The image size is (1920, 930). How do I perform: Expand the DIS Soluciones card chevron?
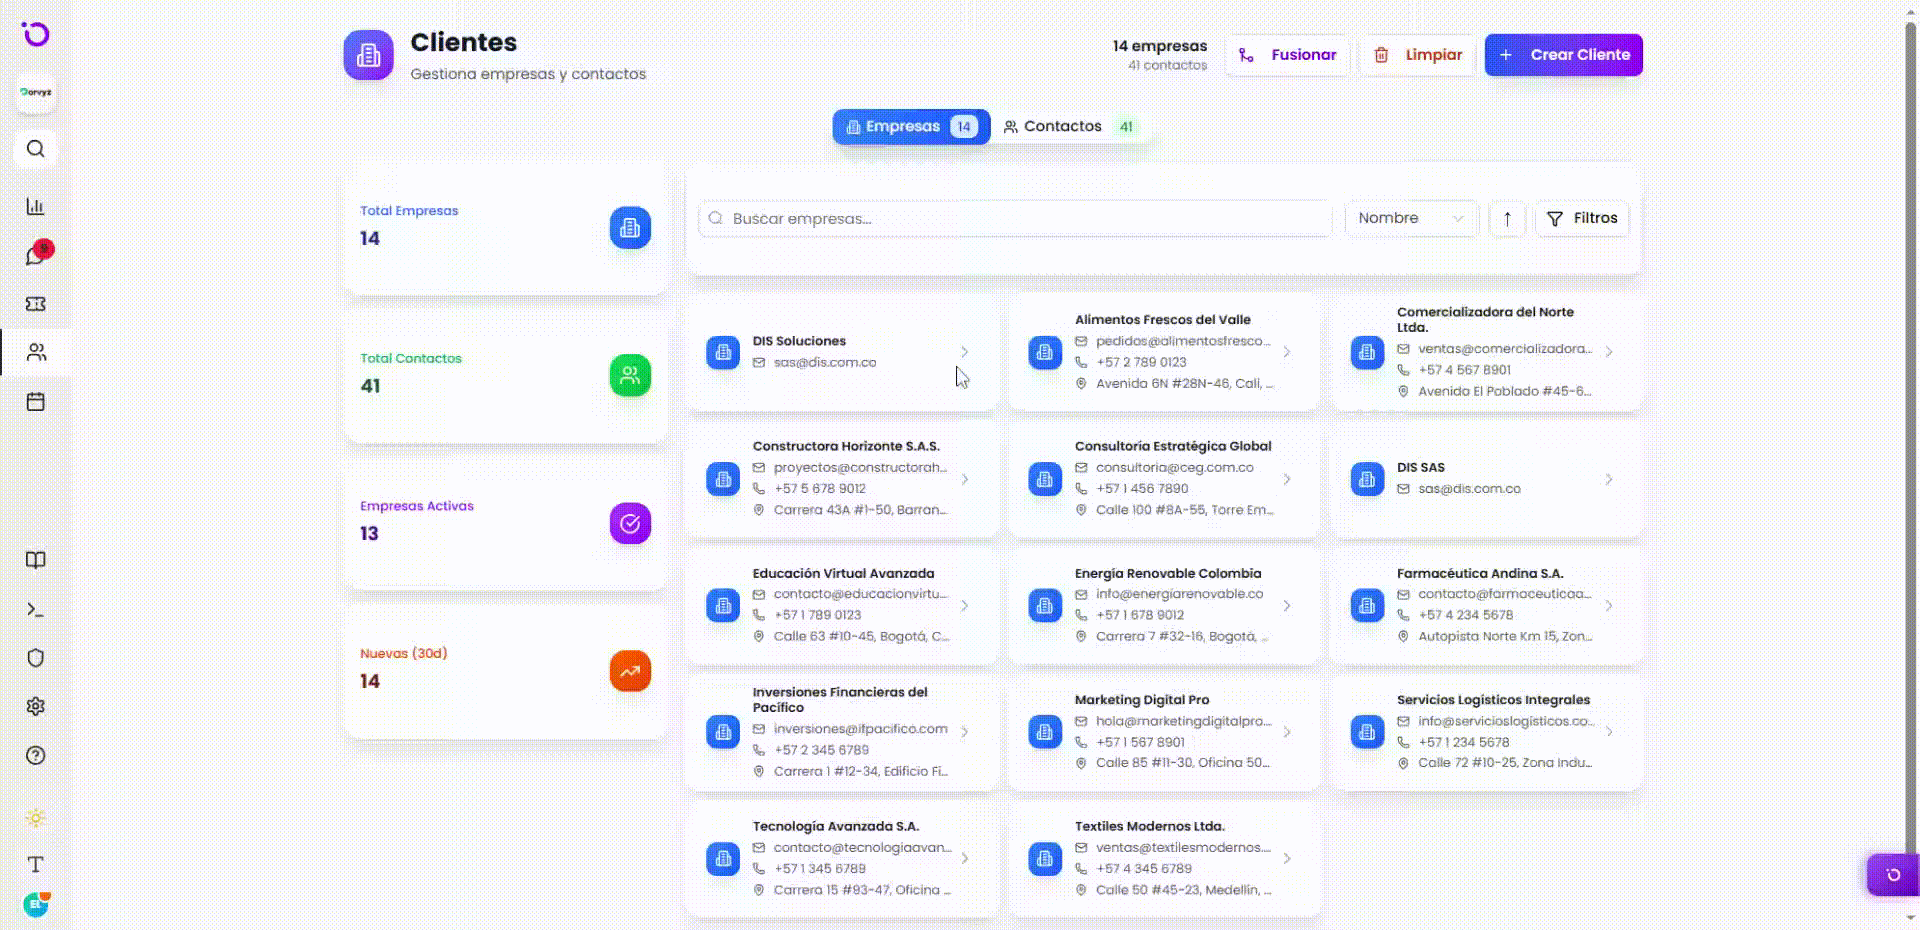(964, 352)
